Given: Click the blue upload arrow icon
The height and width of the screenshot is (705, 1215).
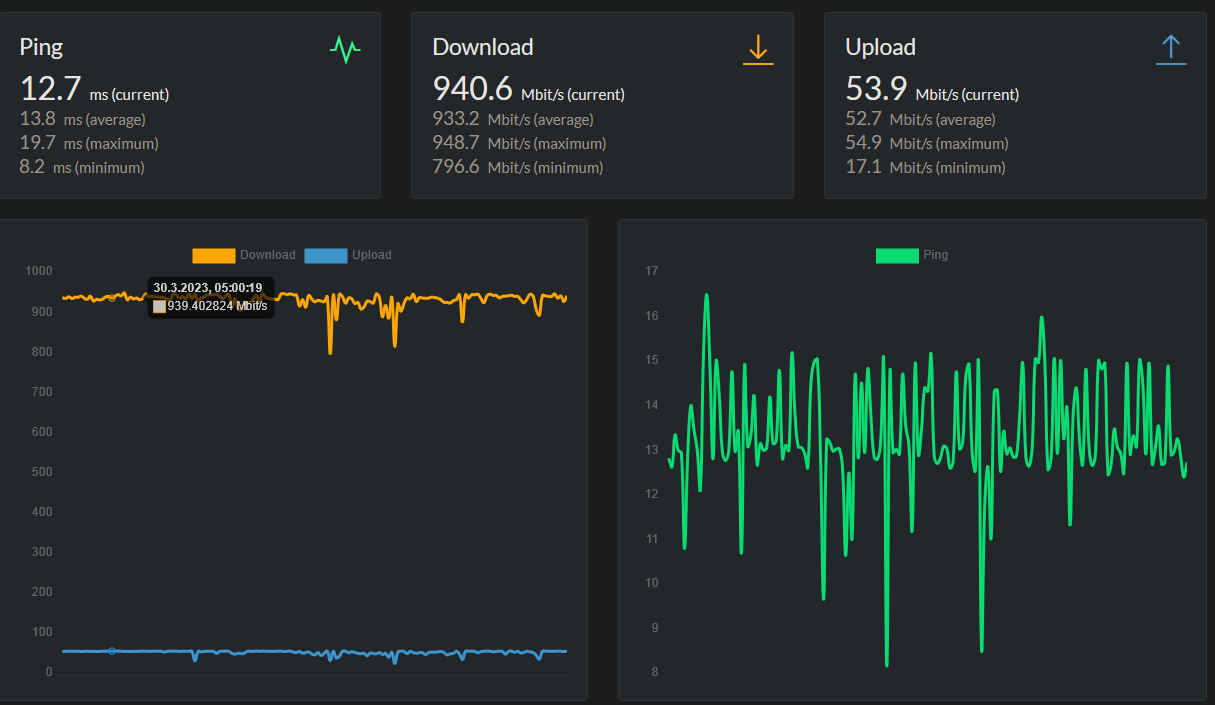Looking at the screenshot, I should point(1171,49).
